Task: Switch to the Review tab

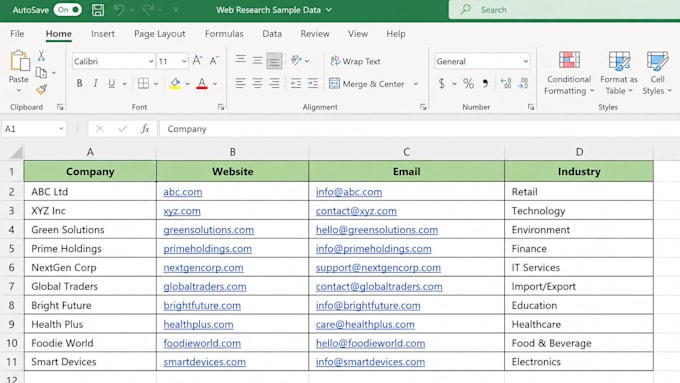Action: tap(315, 33)
